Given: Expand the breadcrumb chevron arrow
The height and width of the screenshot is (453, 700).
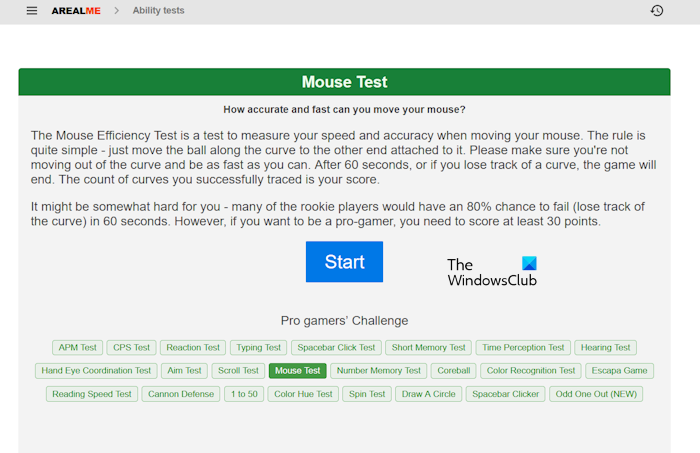Looking at the screenshot, I should point(115,11).
